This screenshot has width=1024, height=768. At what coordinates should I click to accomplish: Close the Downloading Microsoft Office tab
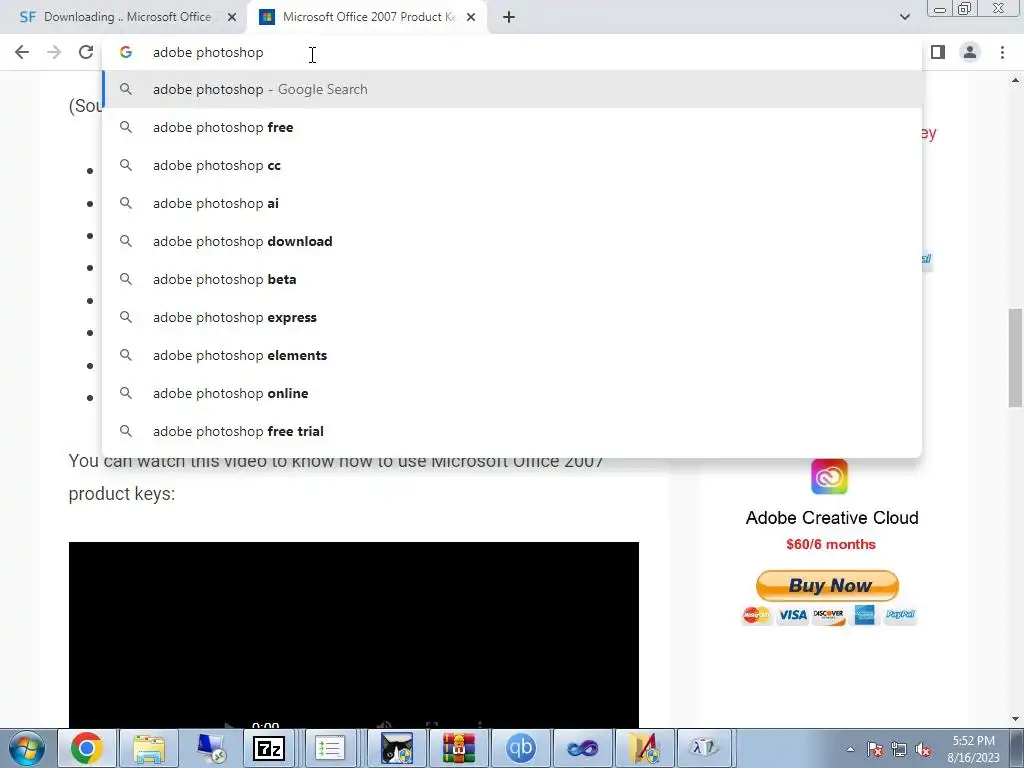232,17
